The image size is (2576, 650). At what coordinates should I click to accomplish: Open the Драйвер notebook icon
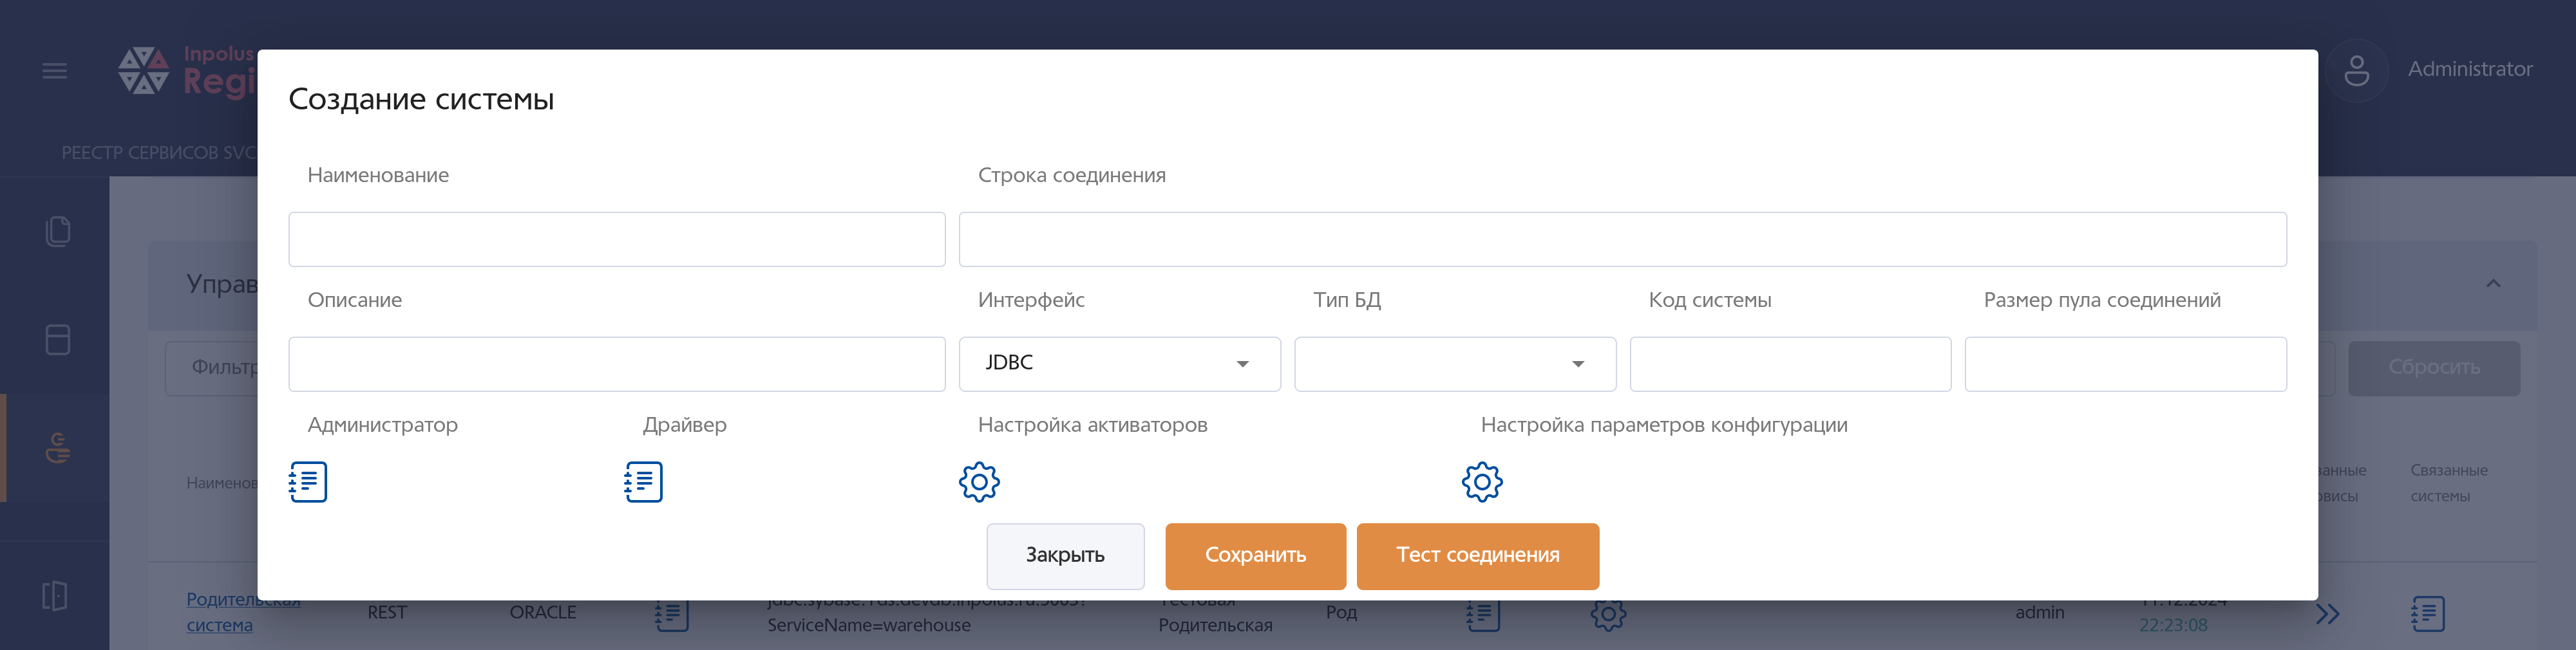click(x=643, y=482)
